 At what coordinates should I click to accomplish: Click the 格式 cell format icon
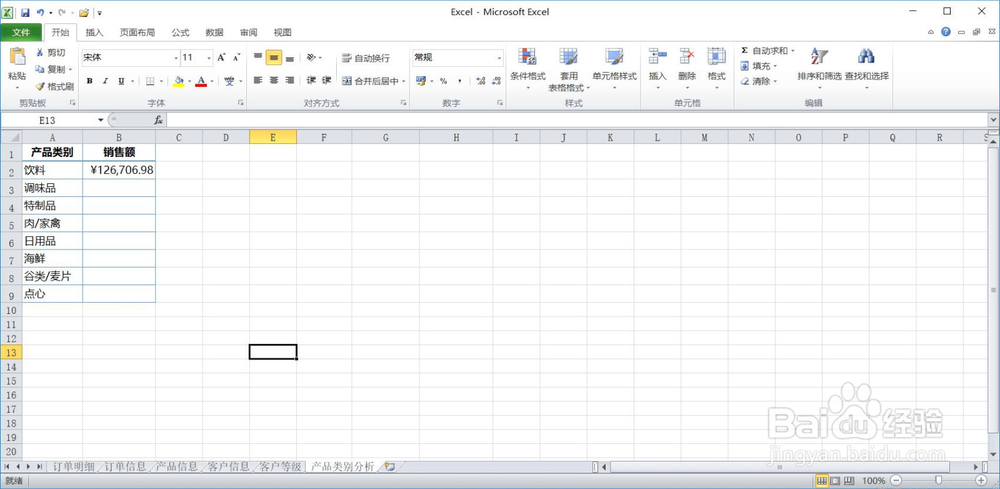[x=716, y=56]
